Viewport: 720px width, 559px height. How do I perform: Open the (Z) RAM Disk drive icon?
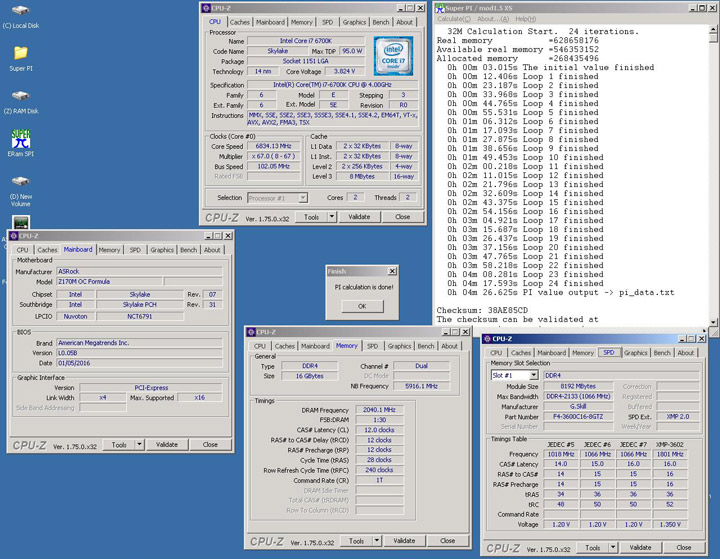tap(20, 96)
